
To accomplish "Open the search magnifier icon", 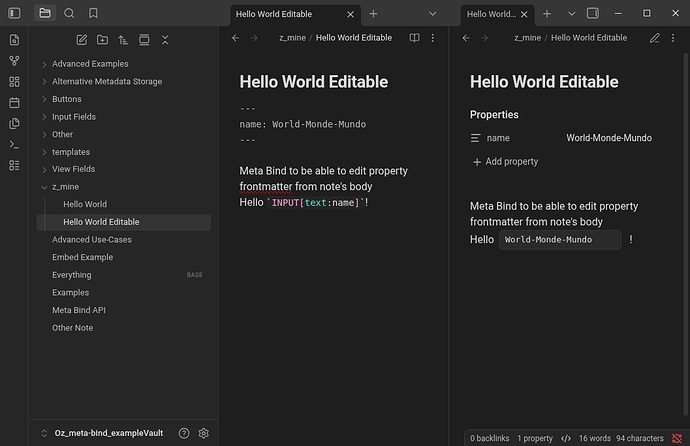I will 69,13.
